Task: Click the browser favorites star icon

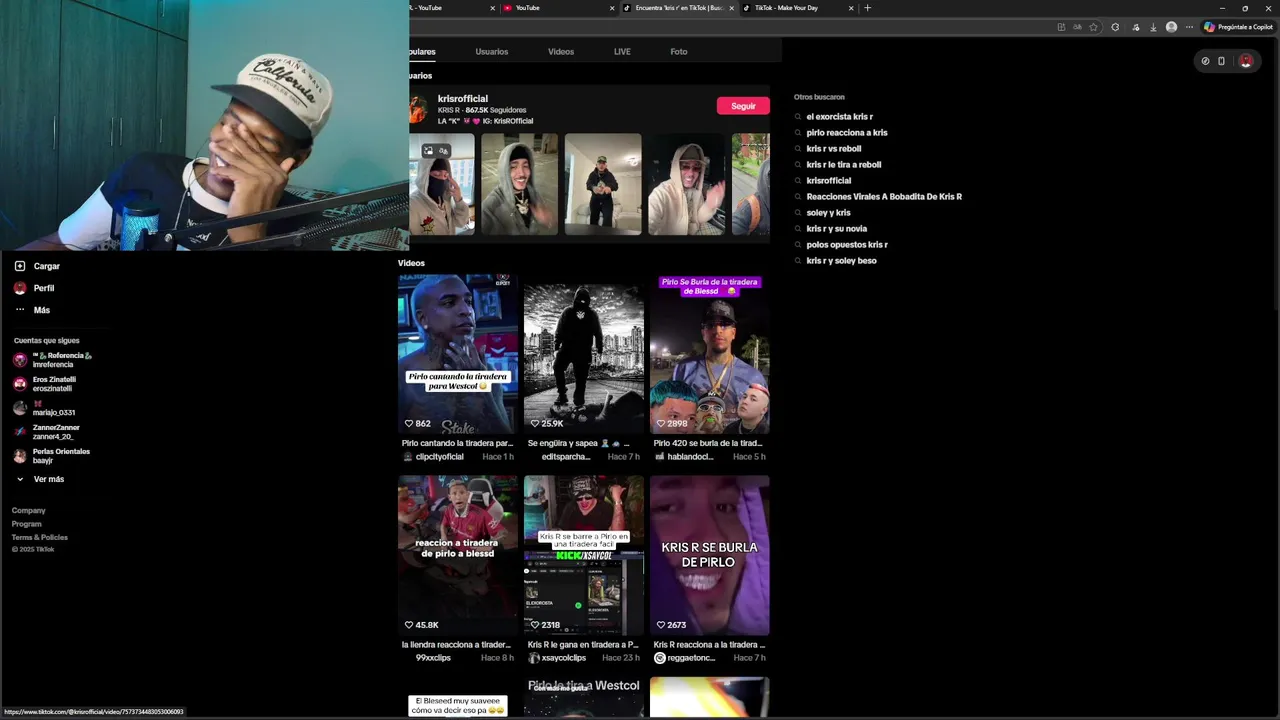Action: point(1094,27)
